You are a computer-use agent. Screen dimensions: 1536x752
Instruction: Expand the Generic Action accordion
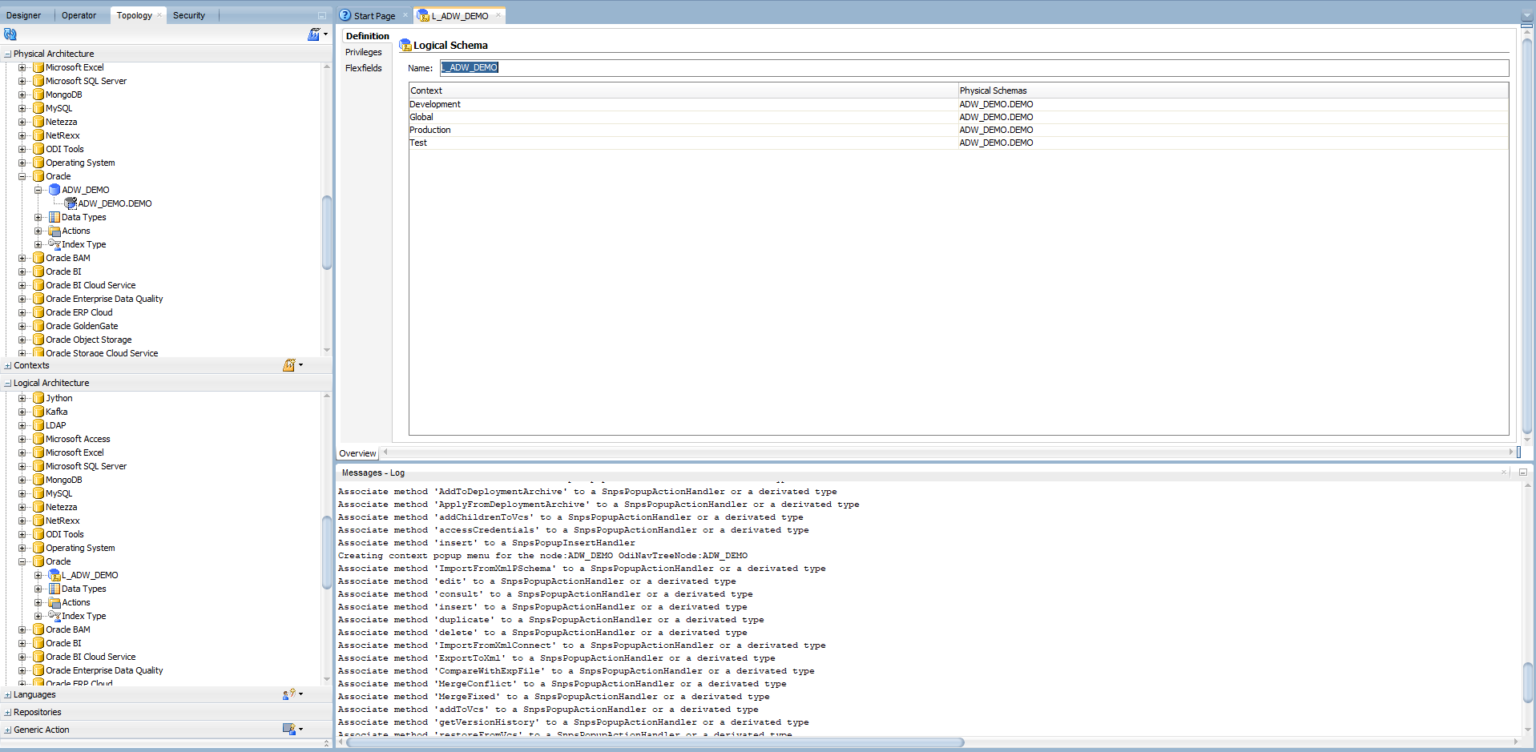(8, 730)
